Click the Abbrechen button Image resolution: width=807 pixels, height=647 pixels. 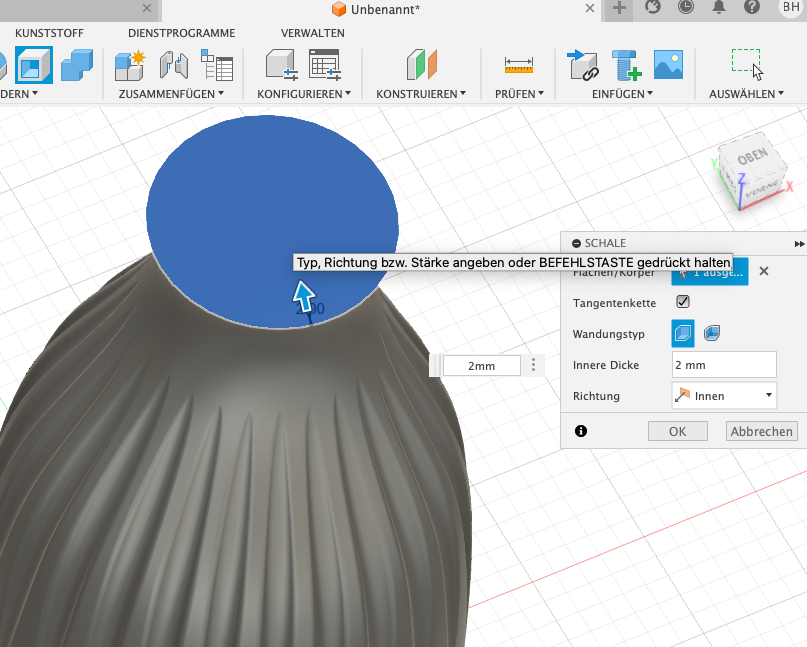point(761,432)
